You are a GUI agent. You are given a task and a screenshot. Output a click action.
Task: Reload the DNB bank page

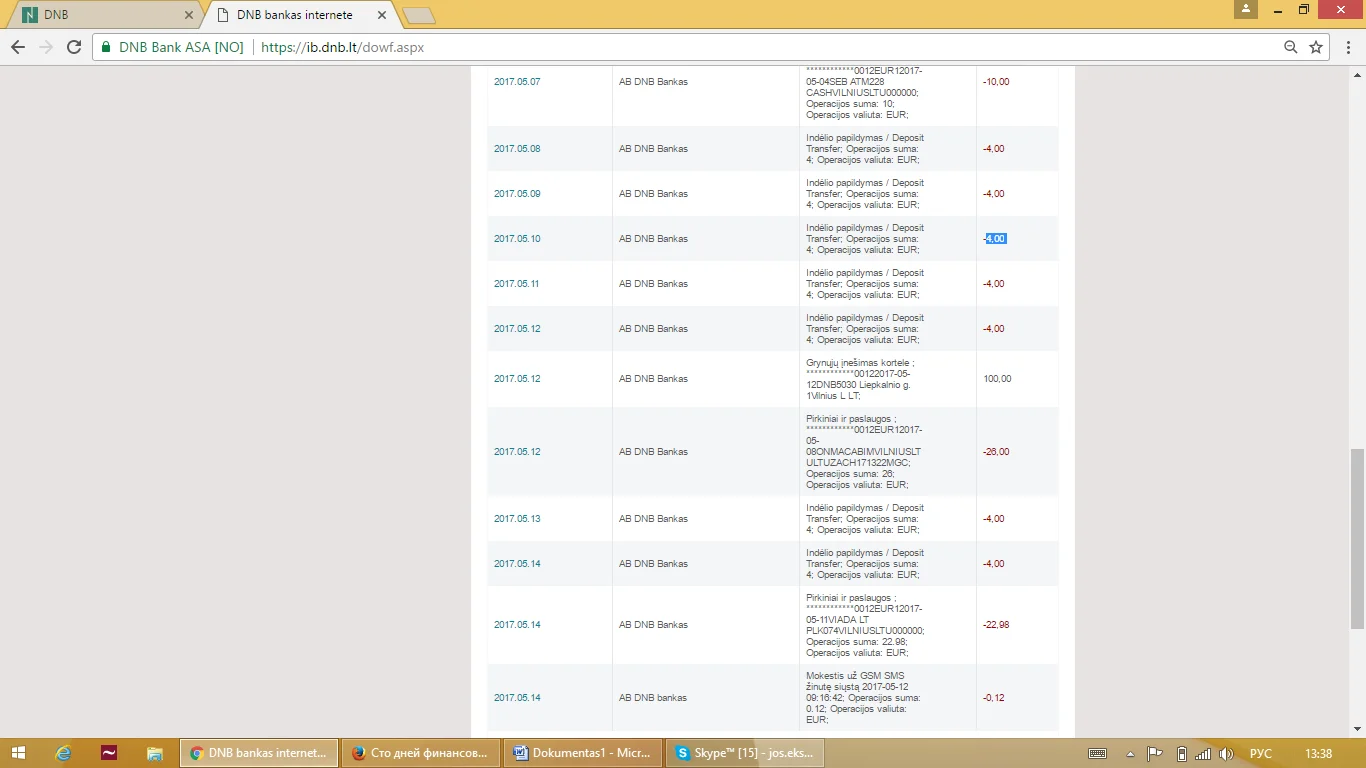pyautogui.click(x=74, y=47)
